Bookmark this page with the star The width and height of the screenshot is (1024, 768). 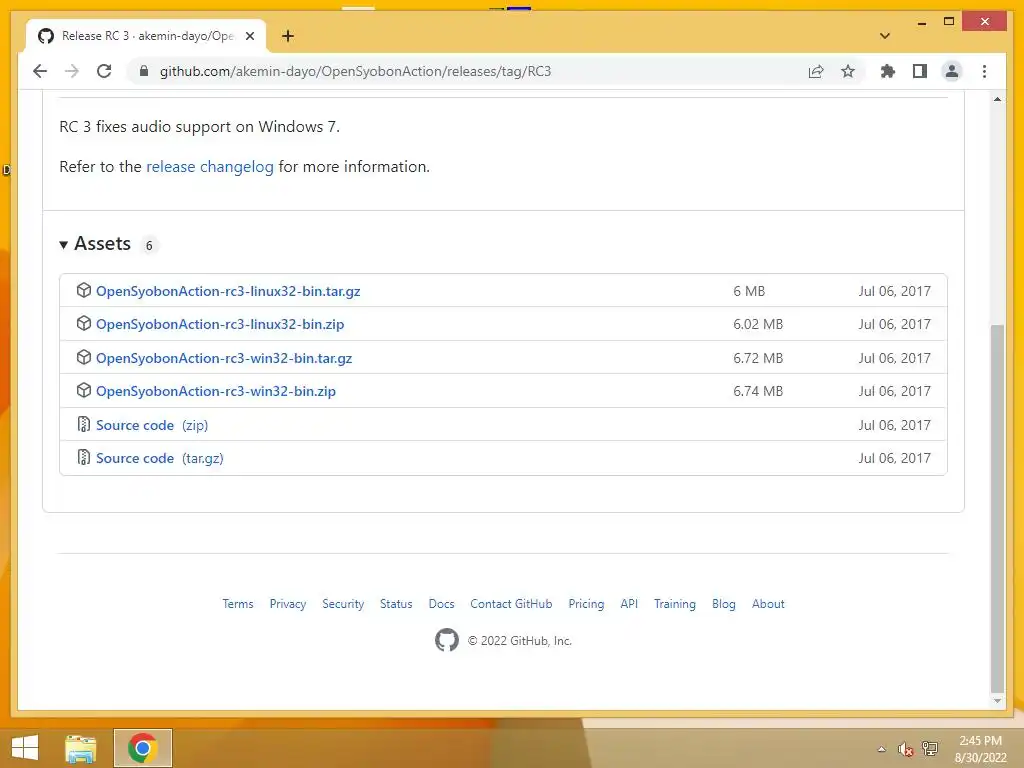[848, 71]
